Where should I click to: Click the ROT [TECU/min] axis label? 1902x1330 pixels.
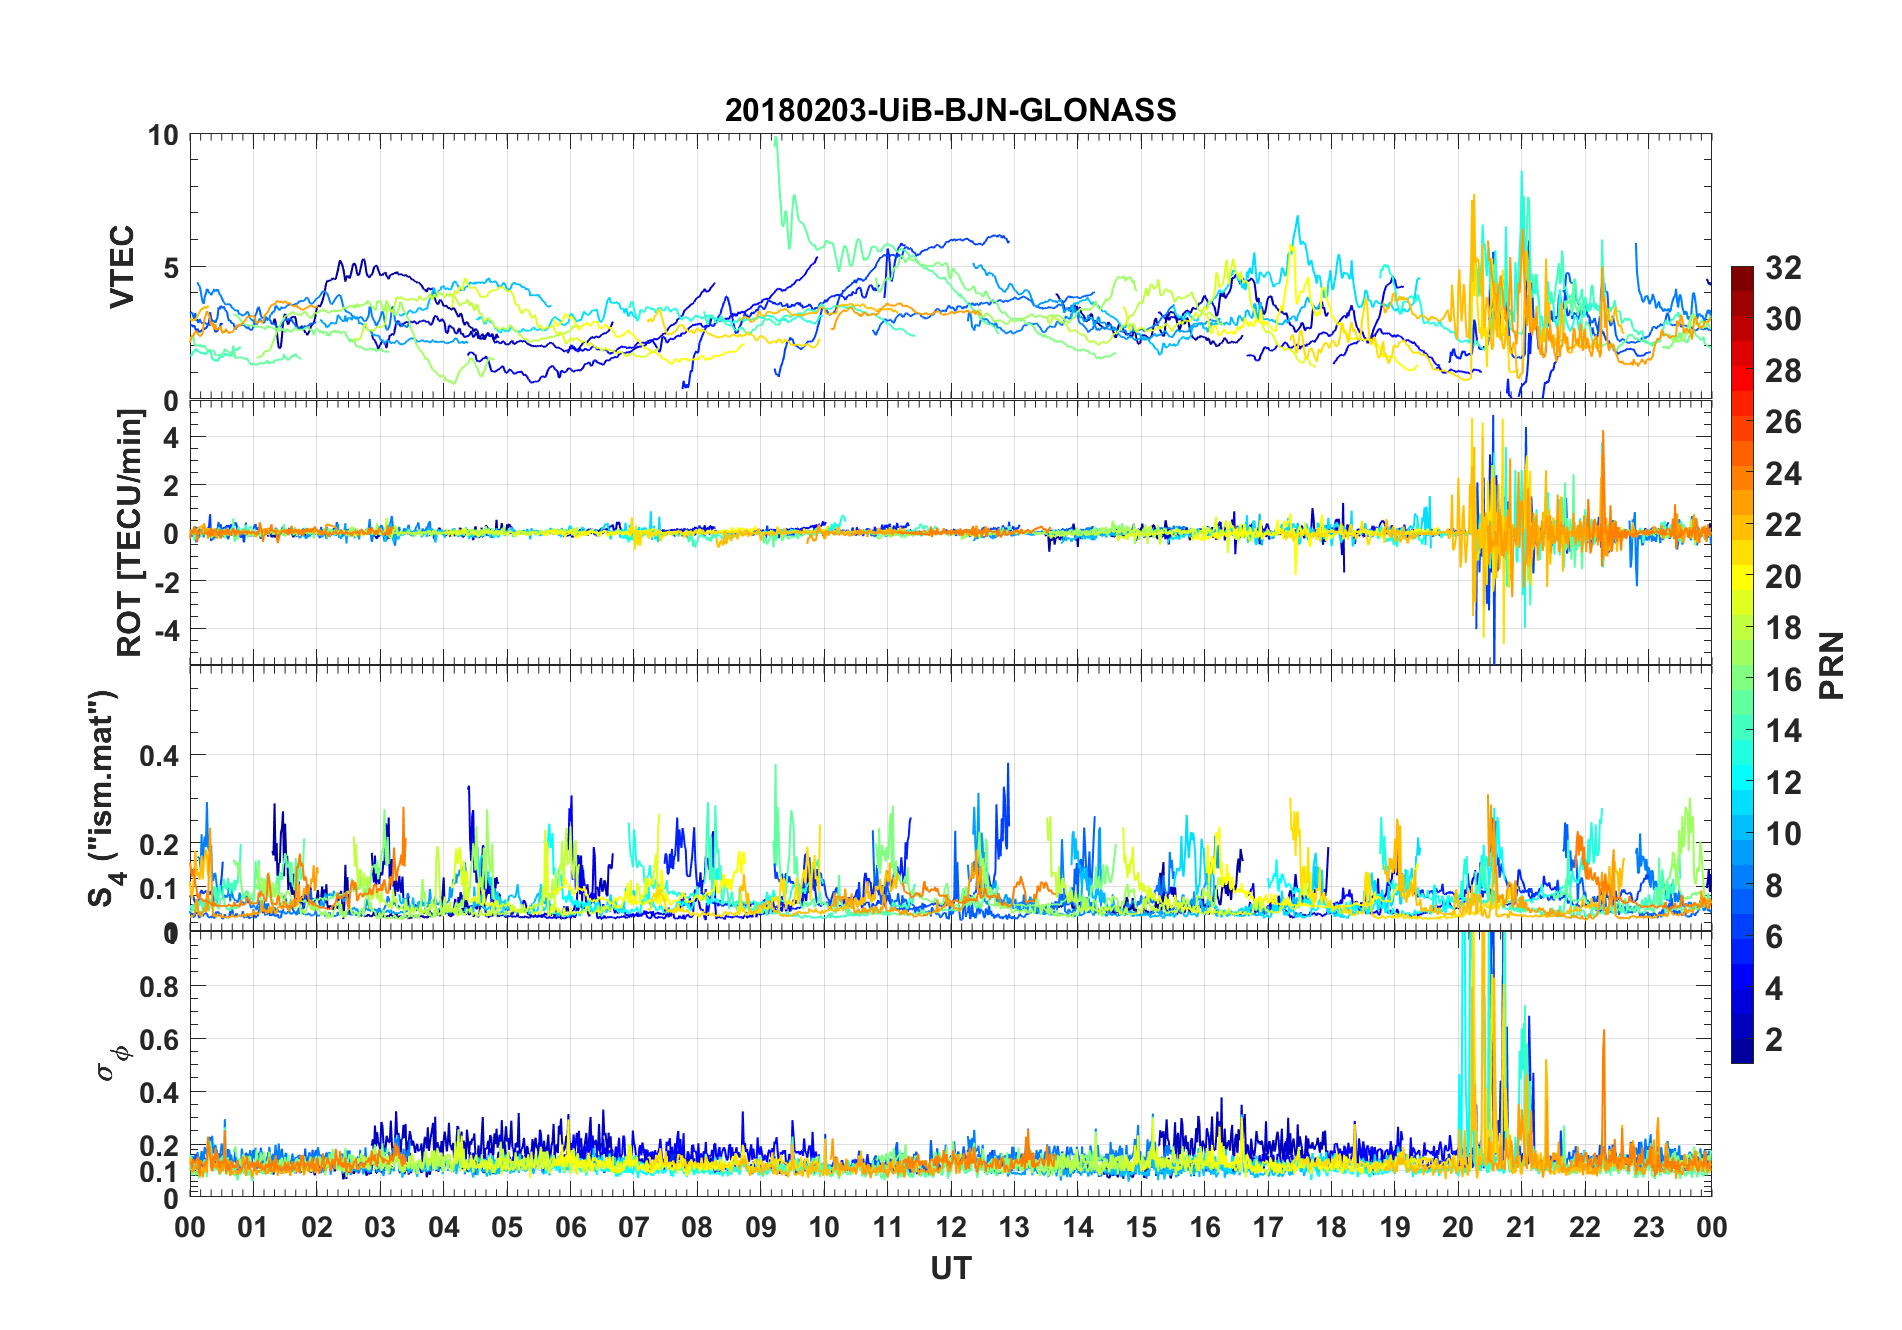(130, 532)
